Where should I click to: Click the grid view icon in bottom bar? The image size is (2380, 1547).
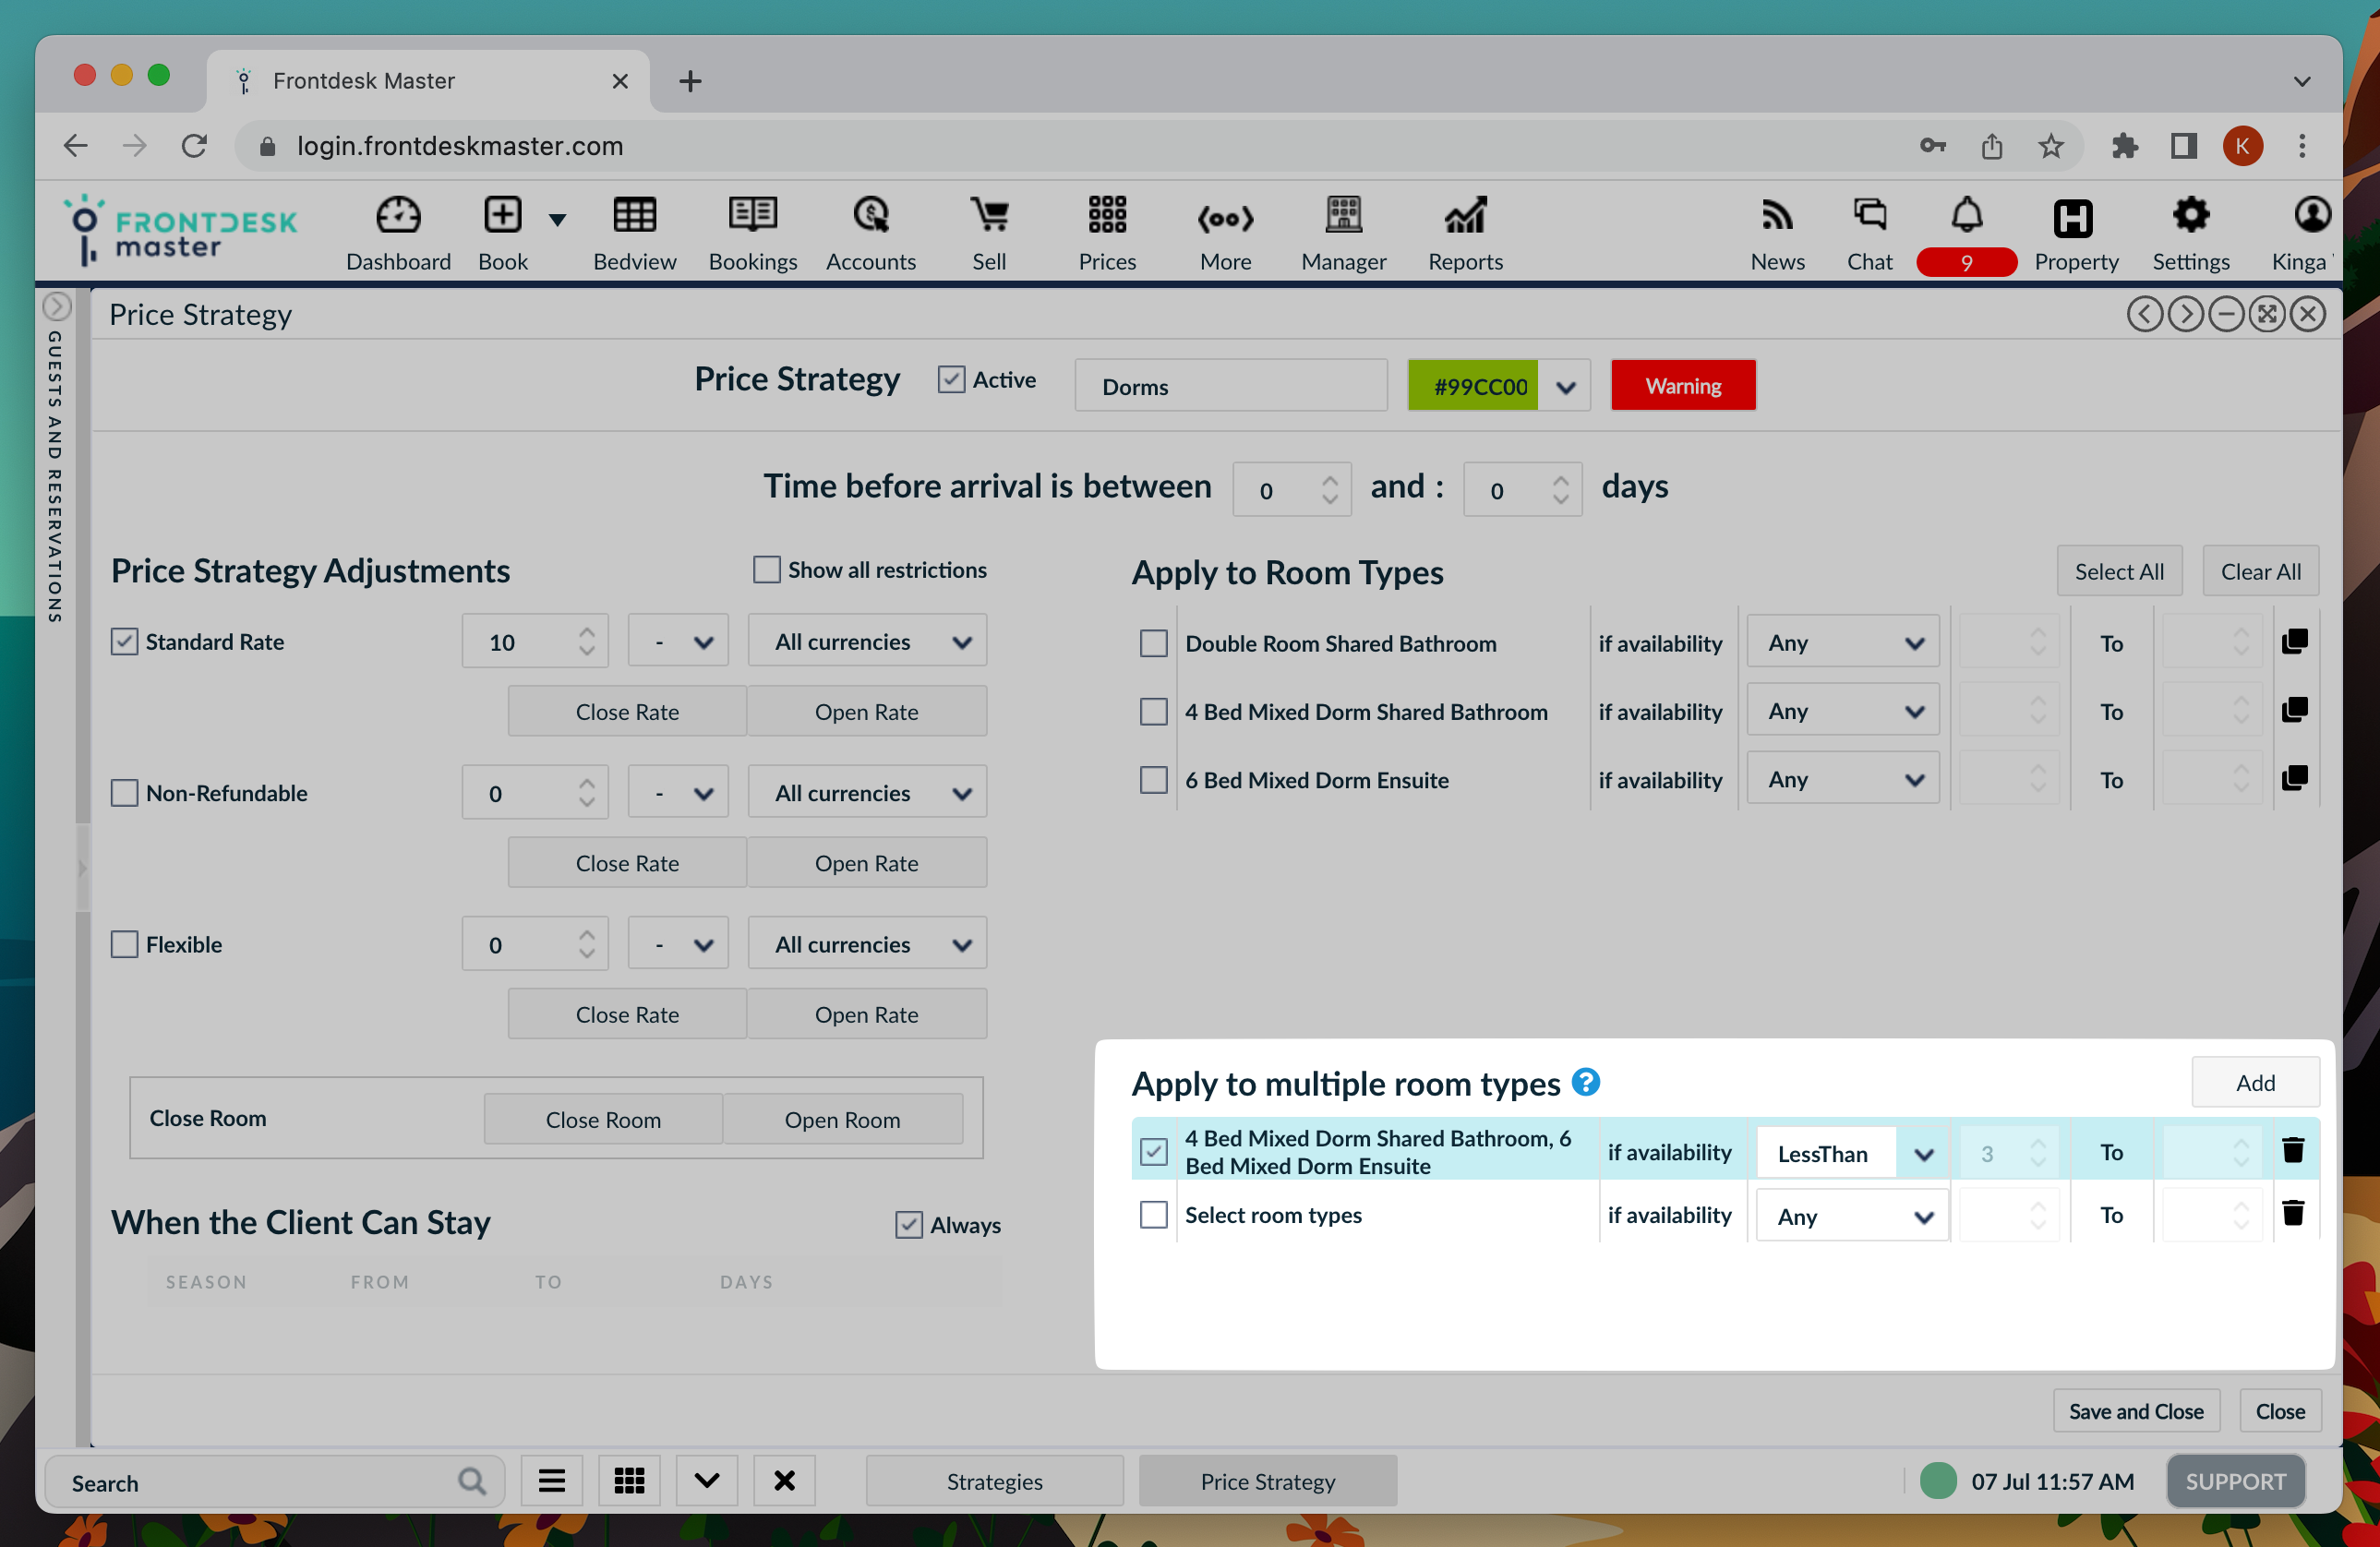click(x=629, y=1480)
